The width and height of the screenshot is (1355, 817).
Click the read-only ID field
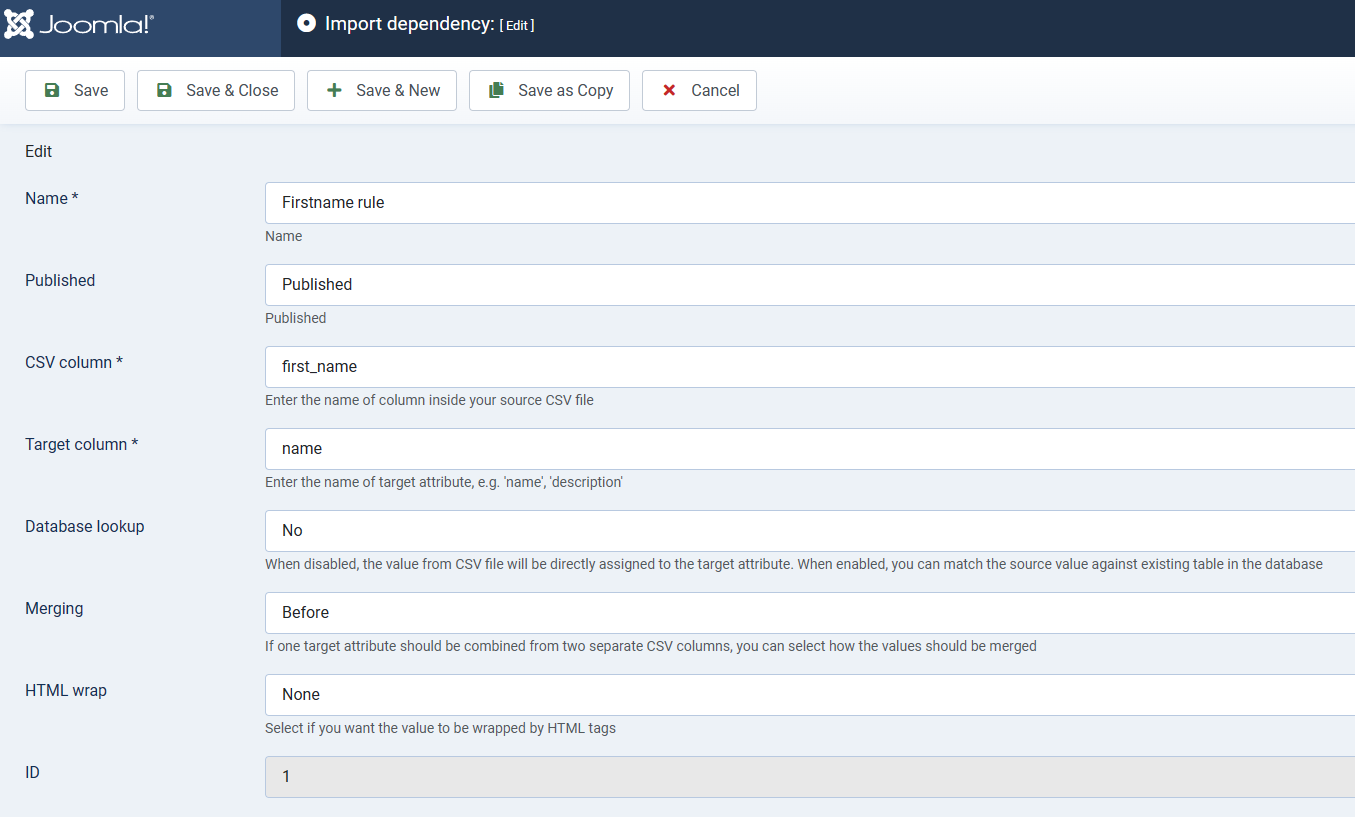coord(810,777)
